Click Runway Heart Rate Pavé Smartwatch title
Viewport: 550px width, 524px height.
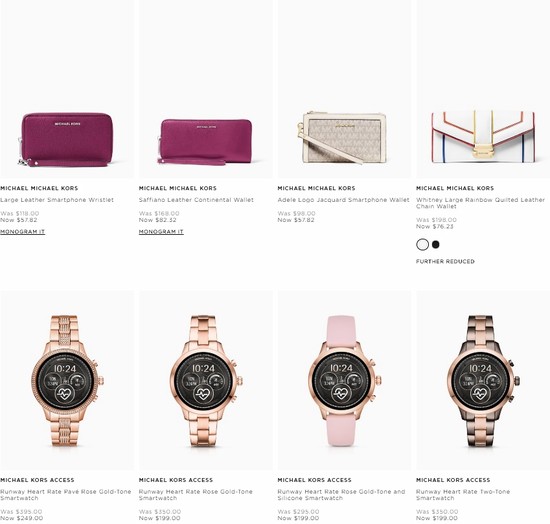(66, 495)
